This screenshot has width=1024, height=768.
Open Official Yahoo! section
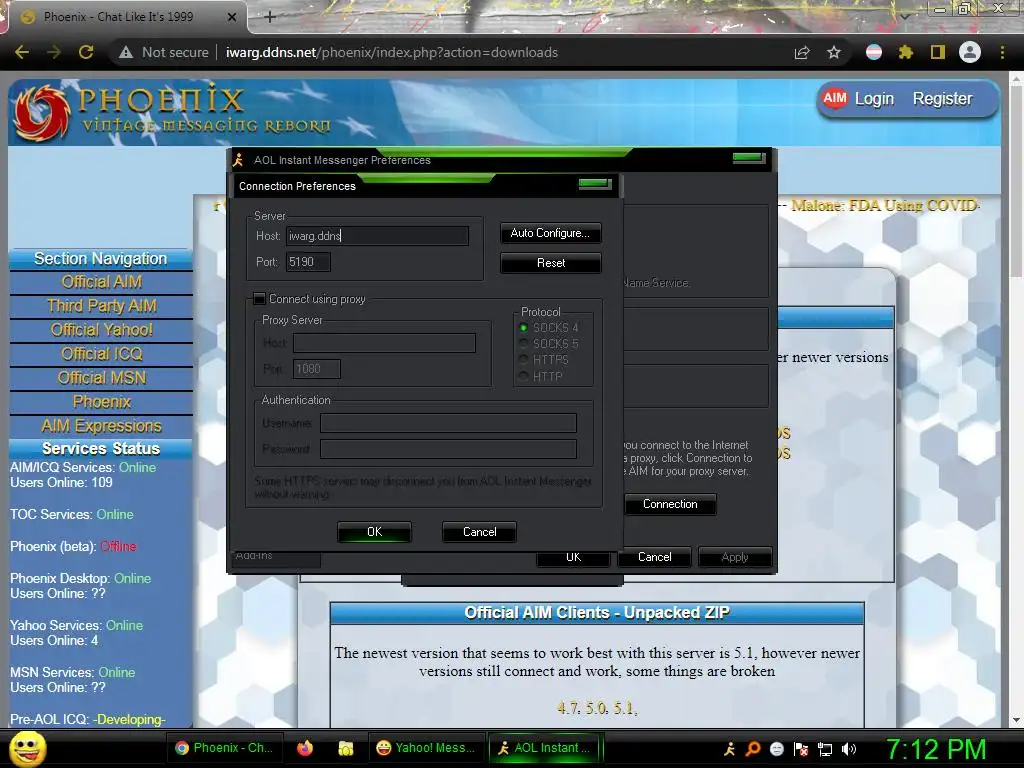[101, 330]
